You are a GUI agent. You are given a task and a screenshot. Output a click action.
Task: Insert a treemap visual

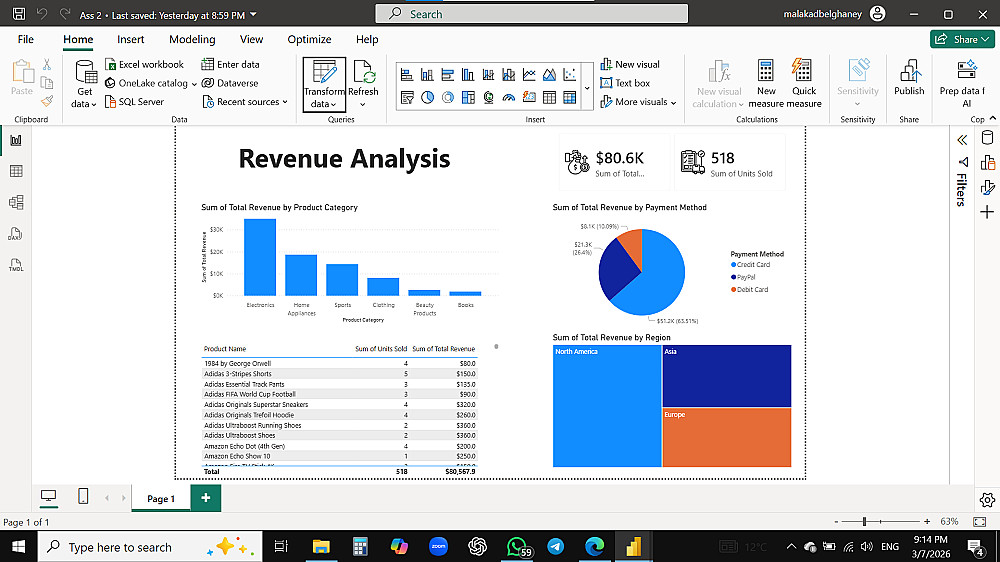[x=467, y=98]
